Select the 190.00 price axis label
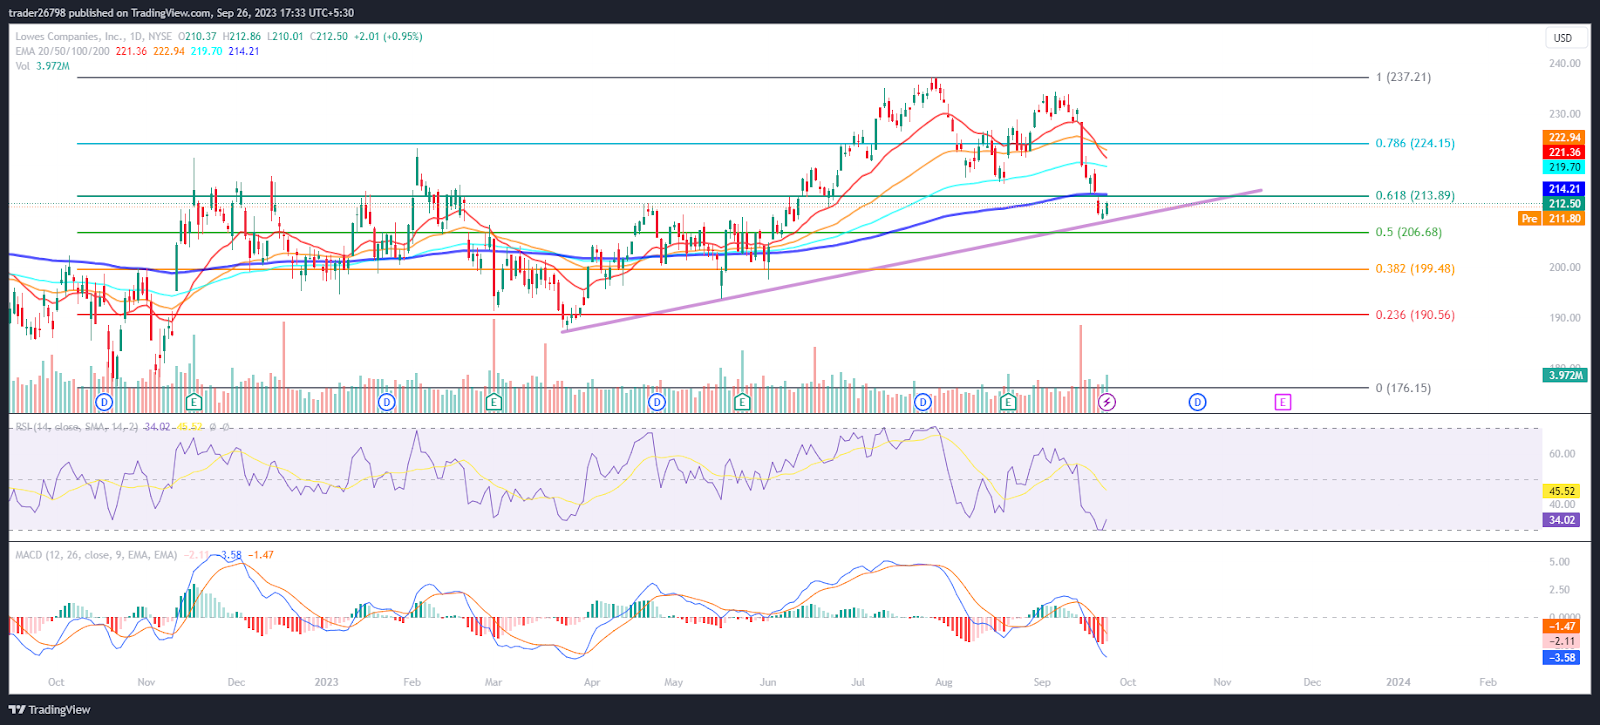The height and width of the screenshot is (725, 1600). tap(1565, 318)
